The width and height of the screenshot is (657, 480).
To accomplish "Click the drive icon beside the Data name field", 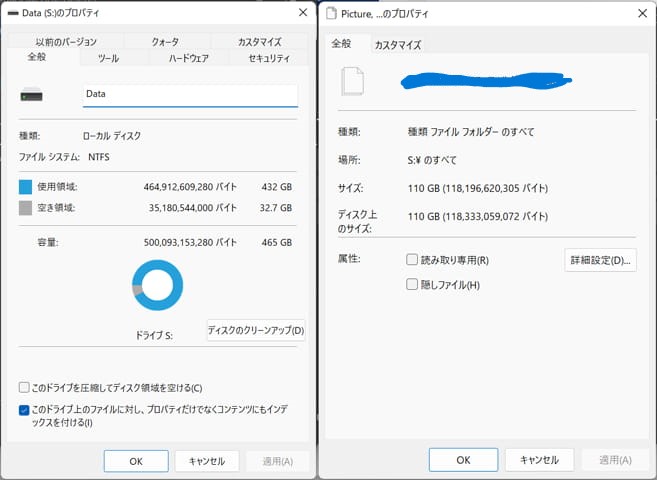I will (x=31, y=95).
